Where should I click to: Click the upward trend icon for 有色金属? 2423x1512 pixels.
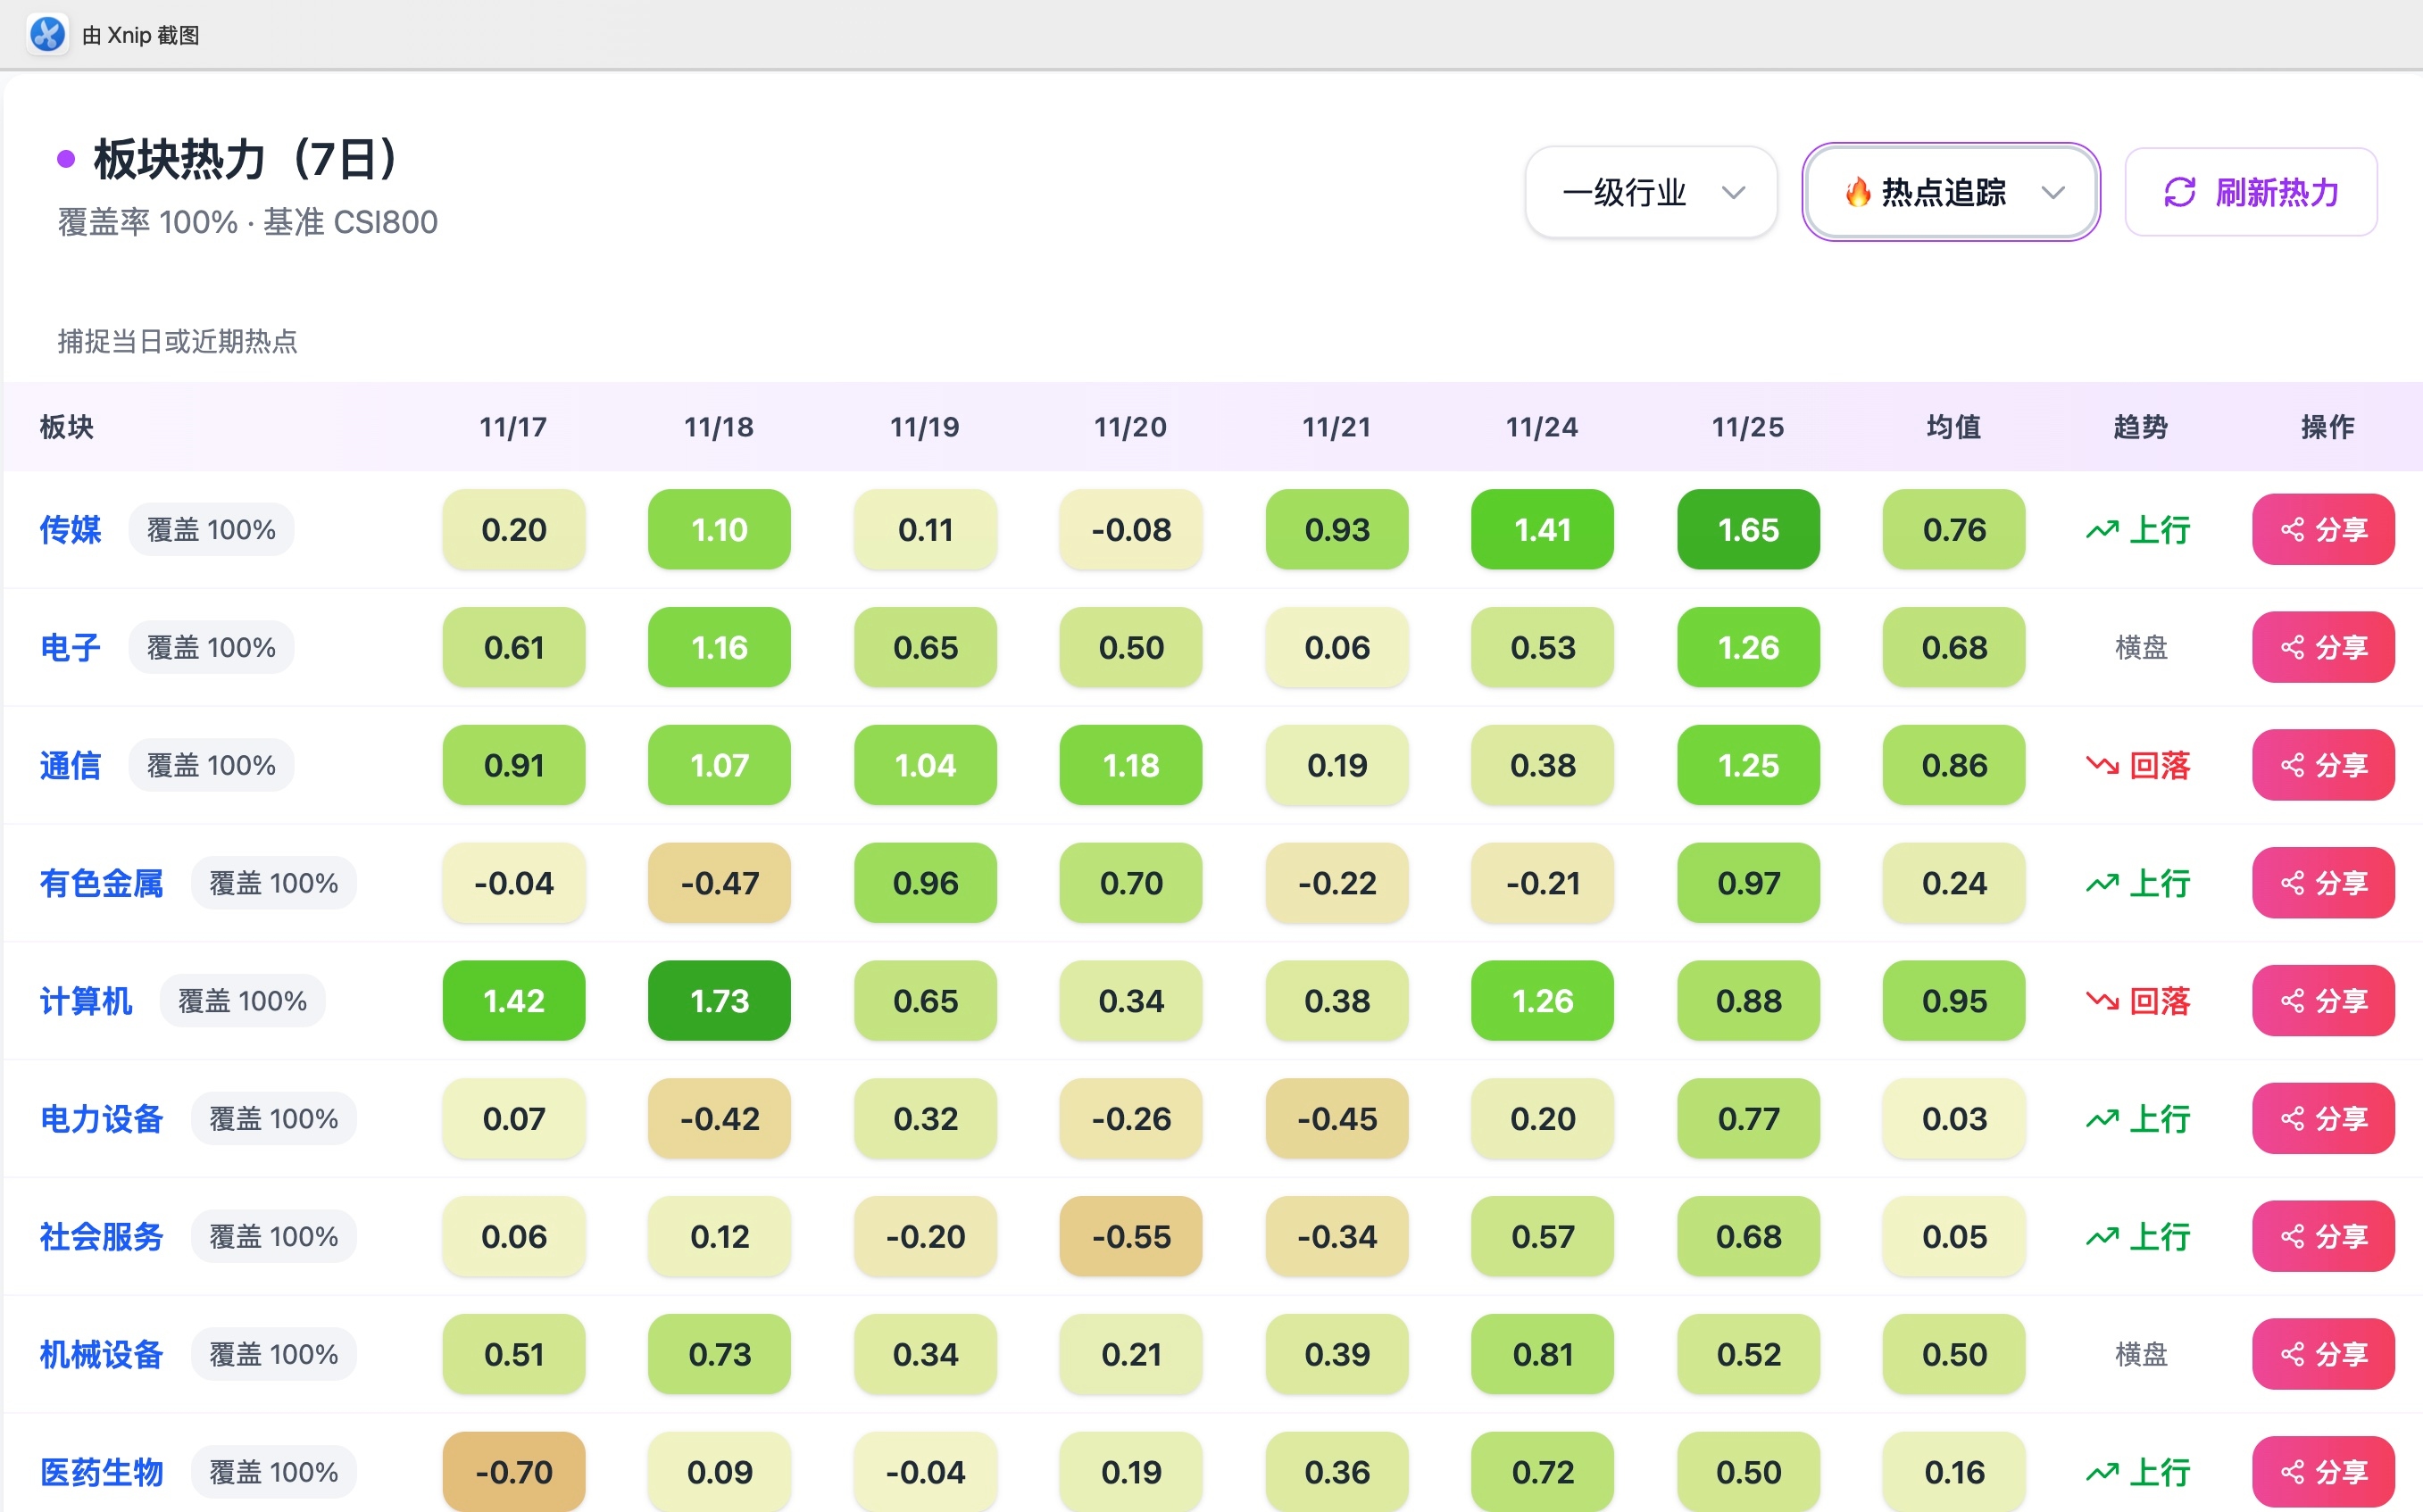(2102, 884)
